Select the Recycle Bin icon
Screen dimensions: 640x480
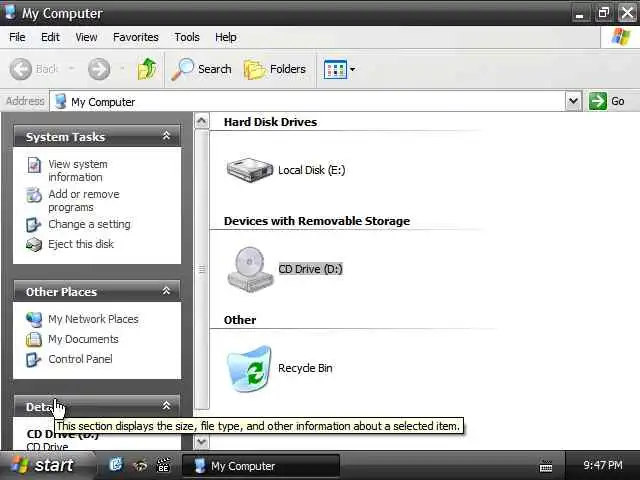pos(249,369)
